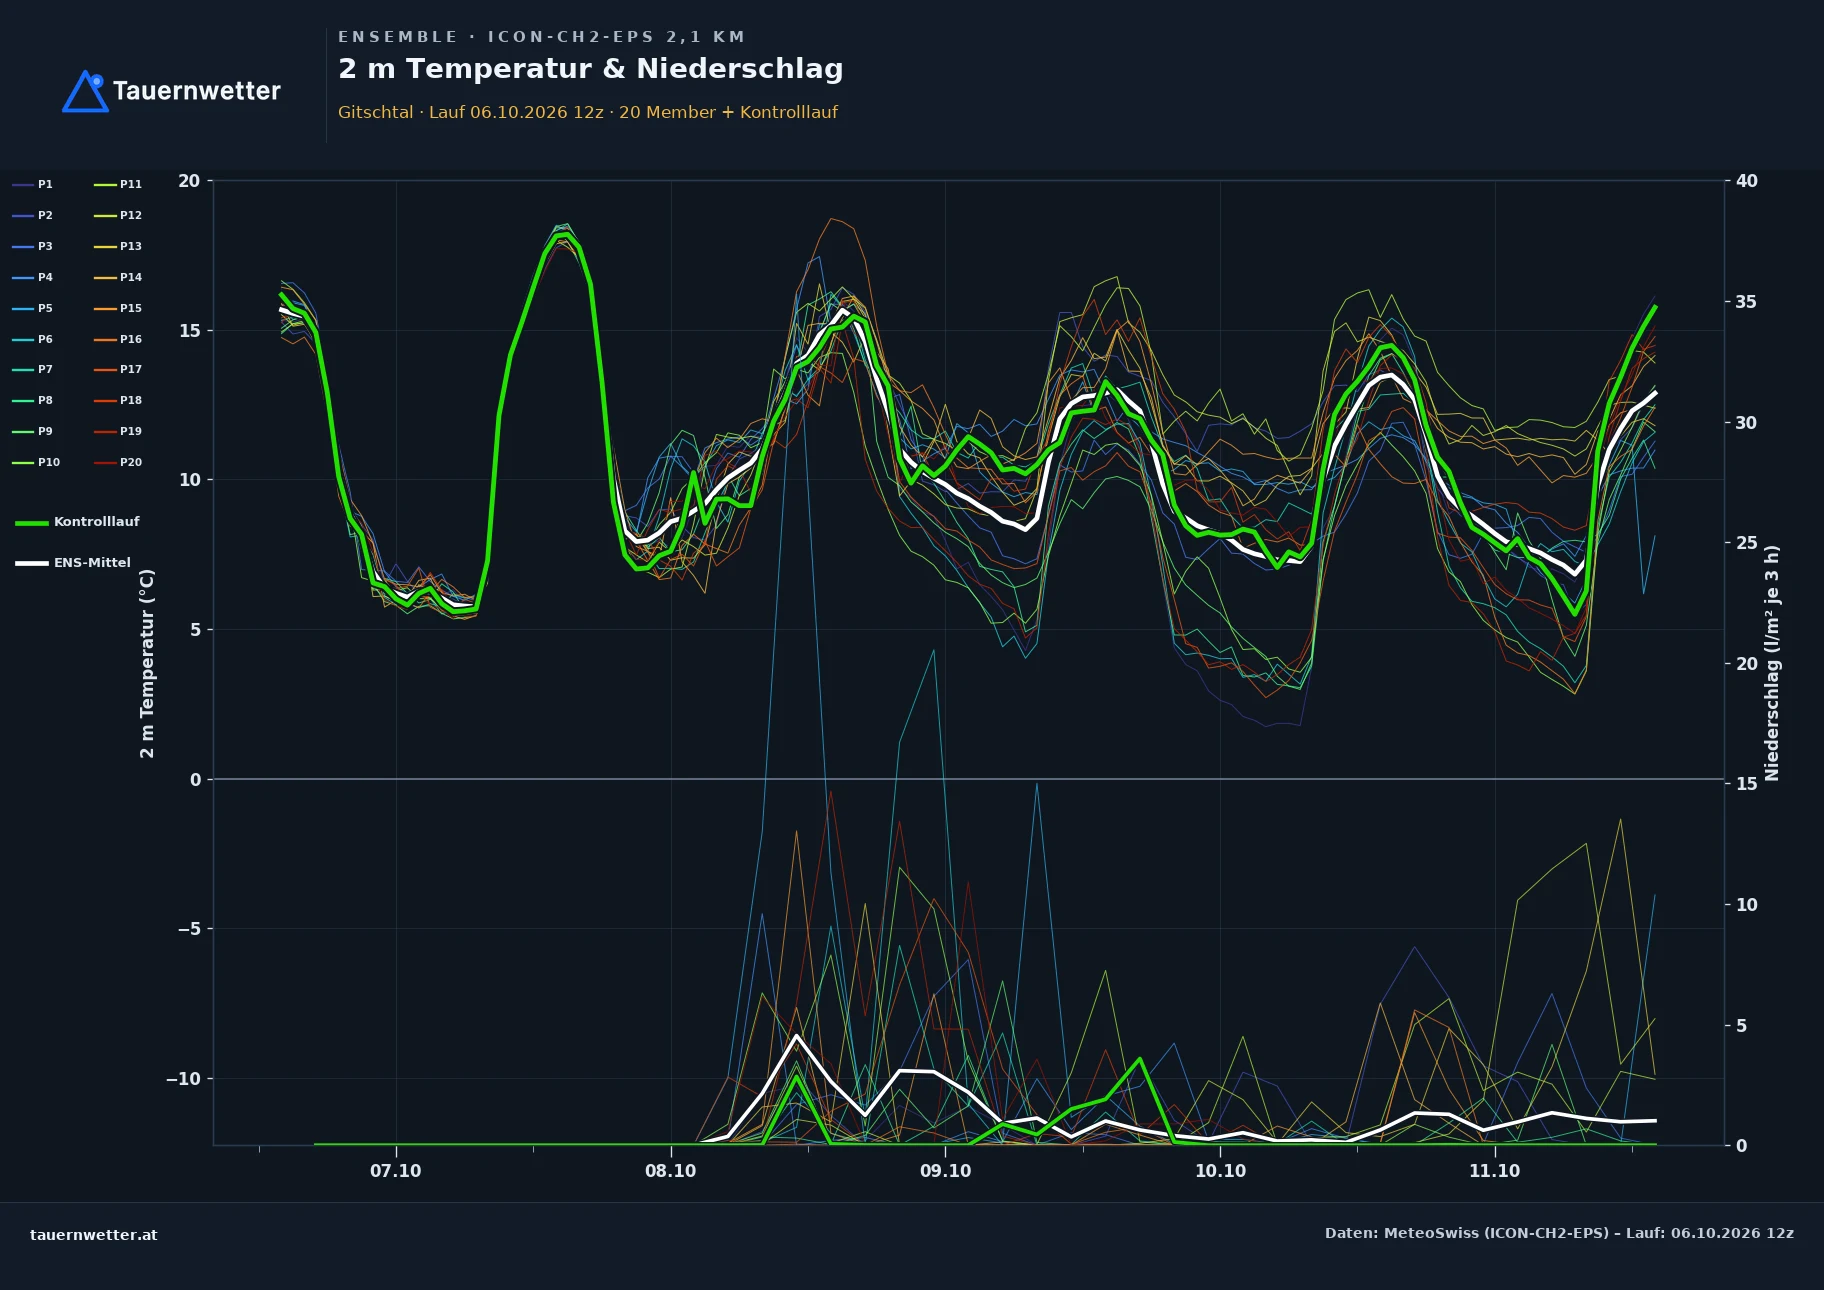Toggle the P6 legend entry
The image size is (1824, 1290).
[33, 339]
